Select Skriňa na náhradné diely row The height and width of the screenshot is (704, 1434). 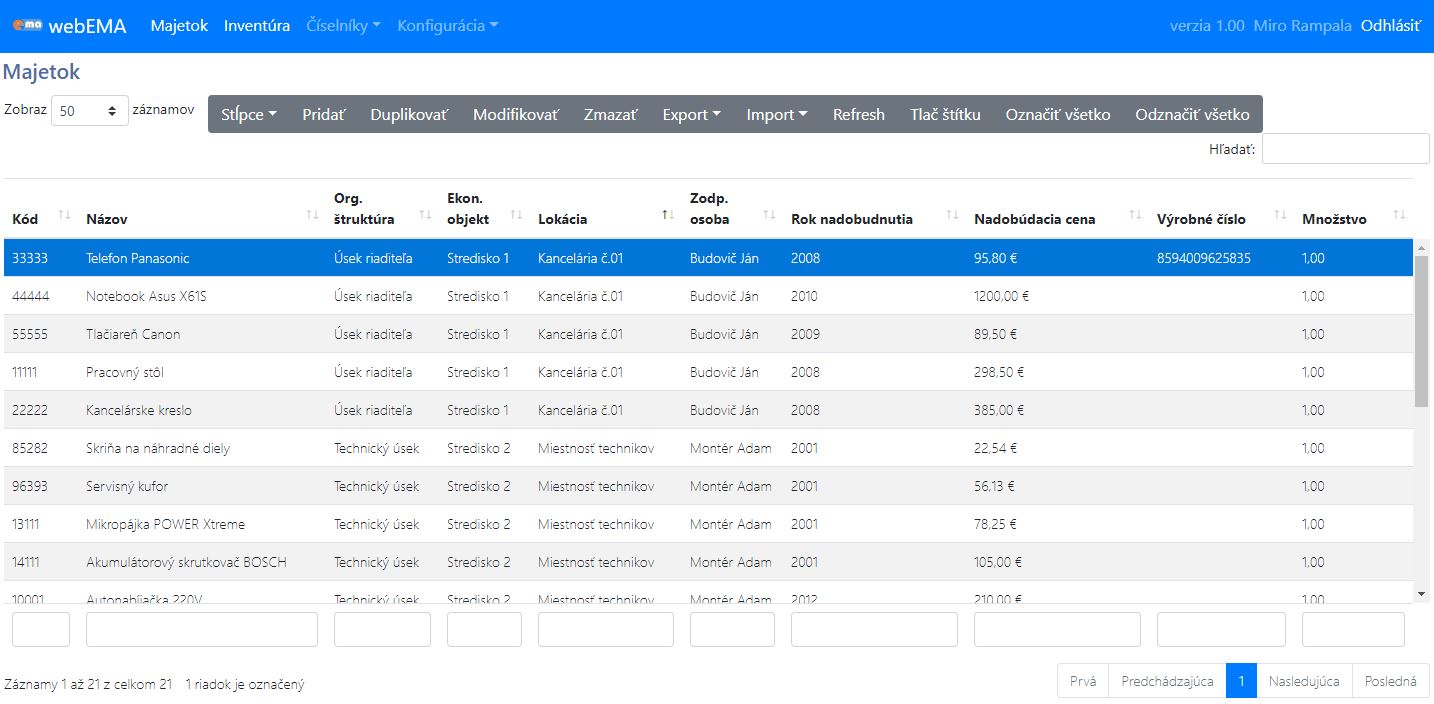[708, 448]
